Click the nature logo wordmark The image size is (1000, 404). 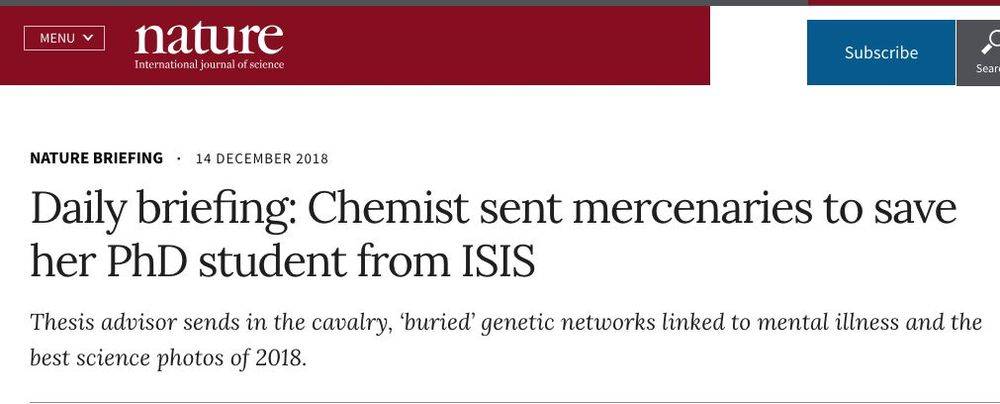[209, 38]
